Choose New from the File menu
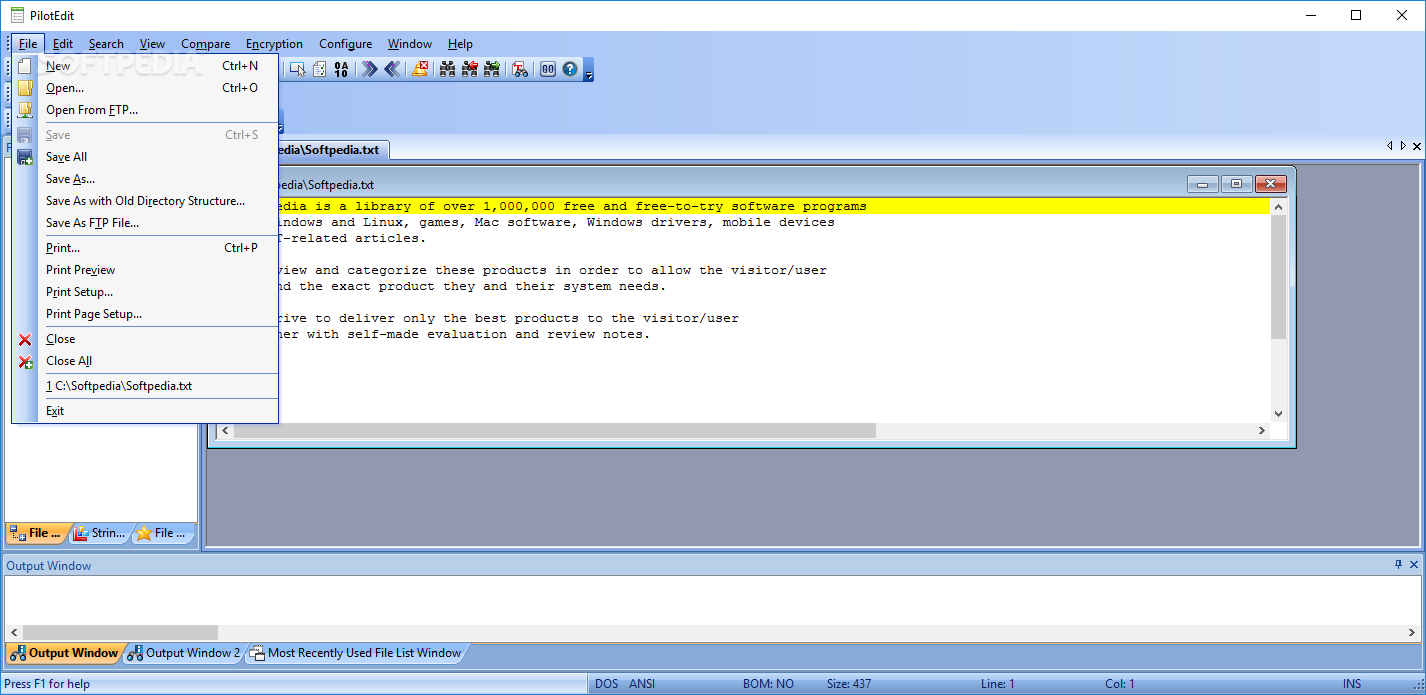Viewport: 1426px width, 695px height. (145, 66)
